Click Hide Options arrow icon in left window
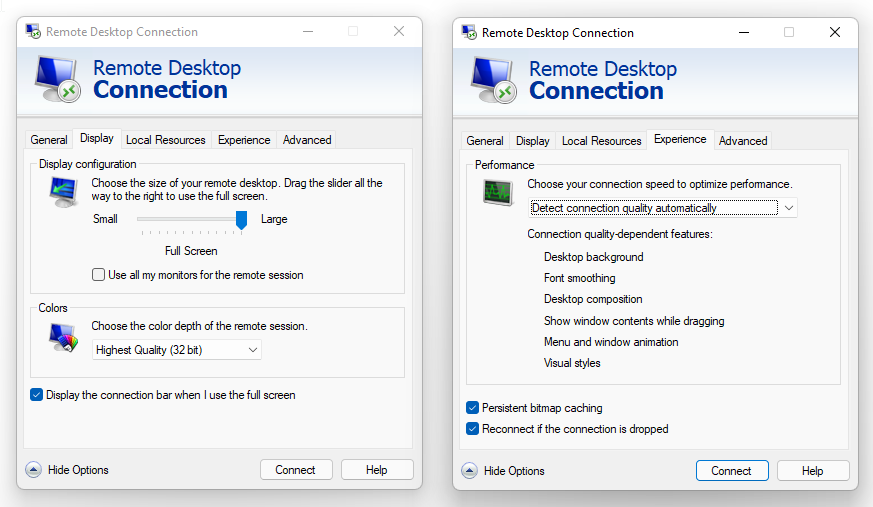 33,470
